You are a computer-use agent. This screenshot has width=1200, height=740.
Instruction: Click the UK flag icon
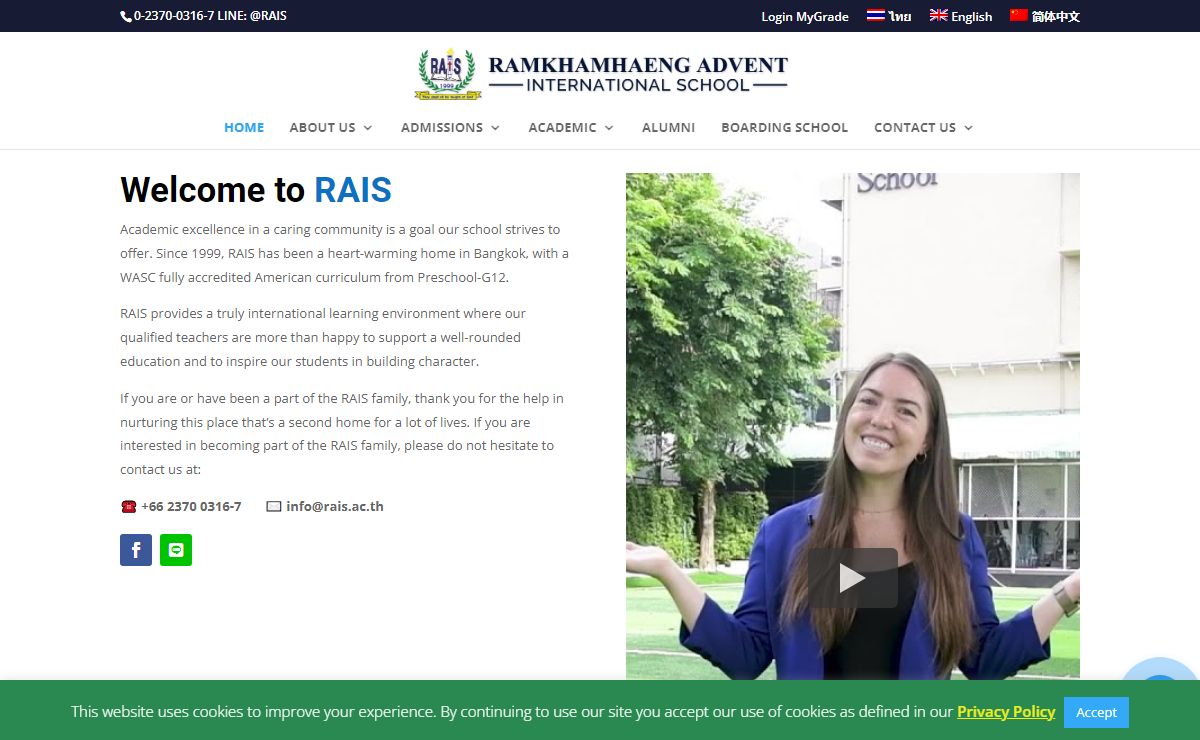[938, 15]
